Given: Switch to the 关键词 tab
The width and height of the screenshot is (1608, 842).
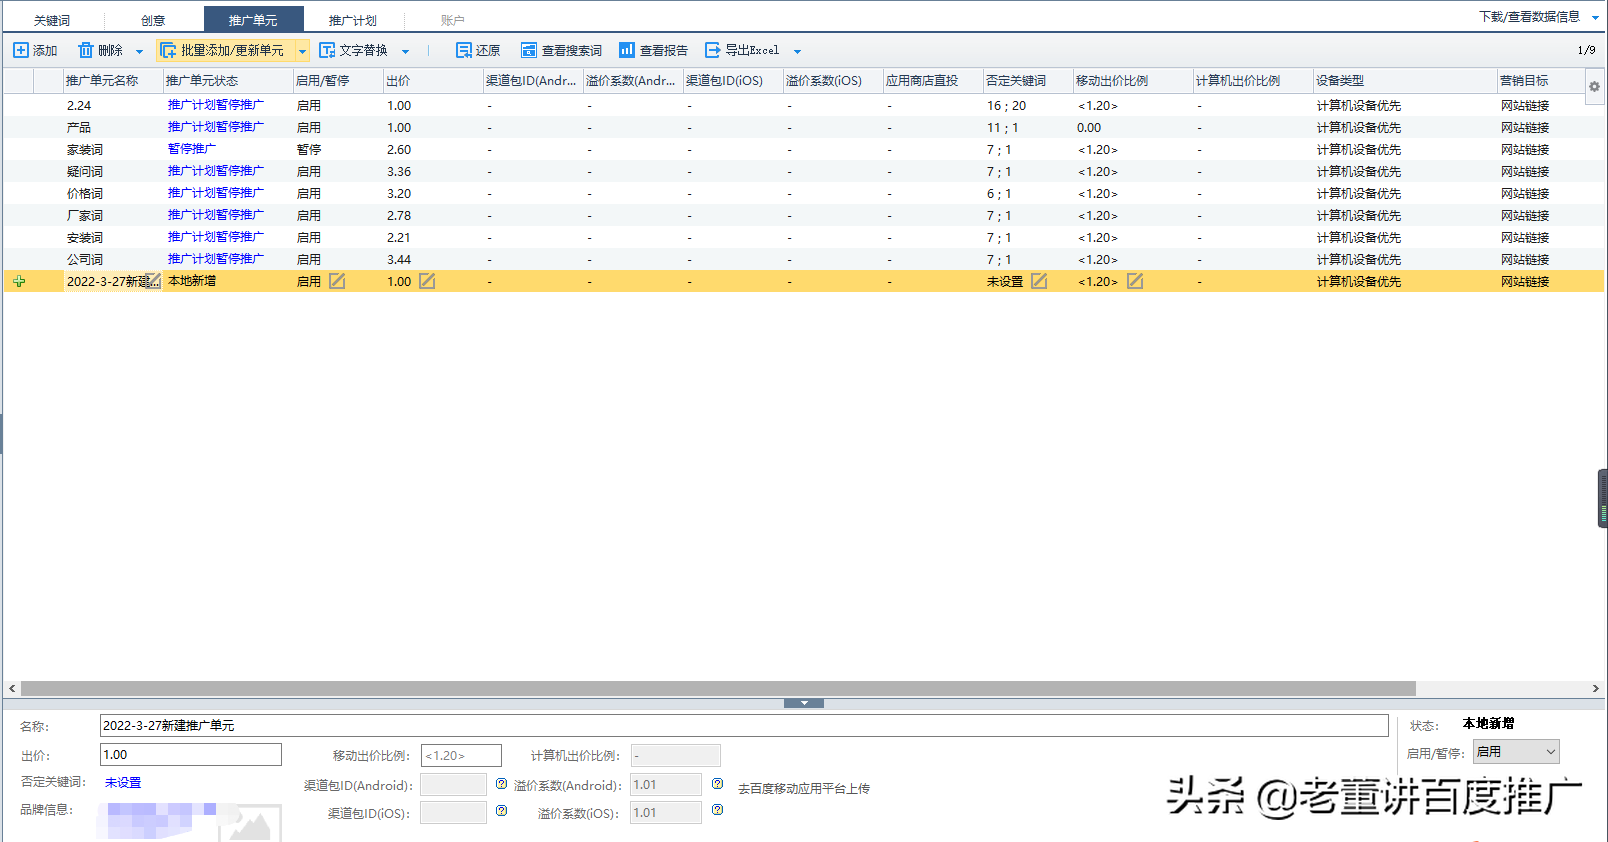Looking at the screenshot, I should pos(52,20).
